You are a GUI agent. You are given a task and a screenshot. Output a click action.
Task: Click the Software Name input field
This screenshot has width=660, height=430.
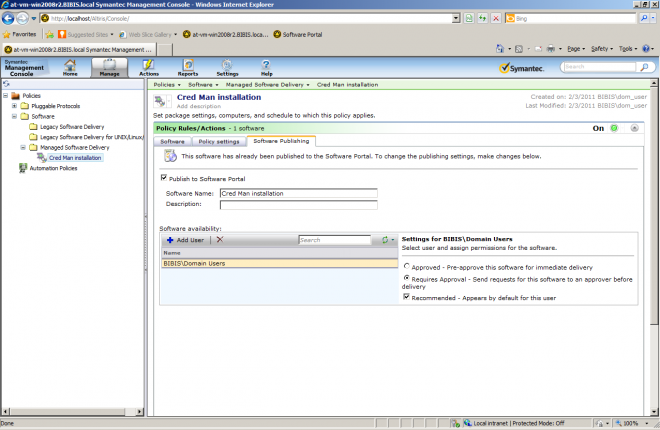pos(298,193)
